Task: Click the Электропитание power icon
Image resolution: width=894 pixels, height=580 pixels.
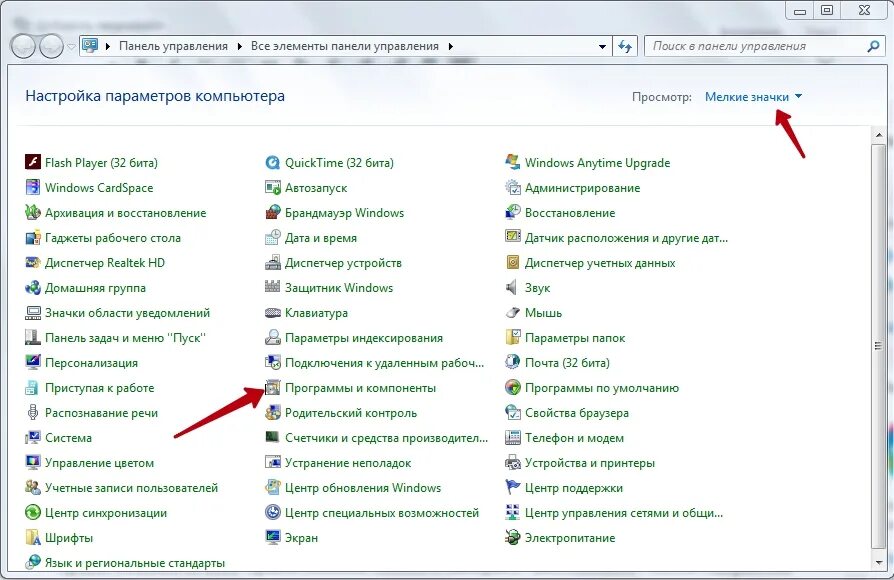Action: 513,538
